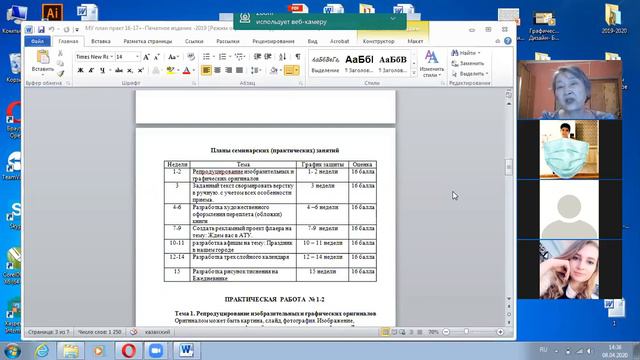640x360 pixels.
Task: Open Internet Explorer from taskbar
Action: point(42,351)
